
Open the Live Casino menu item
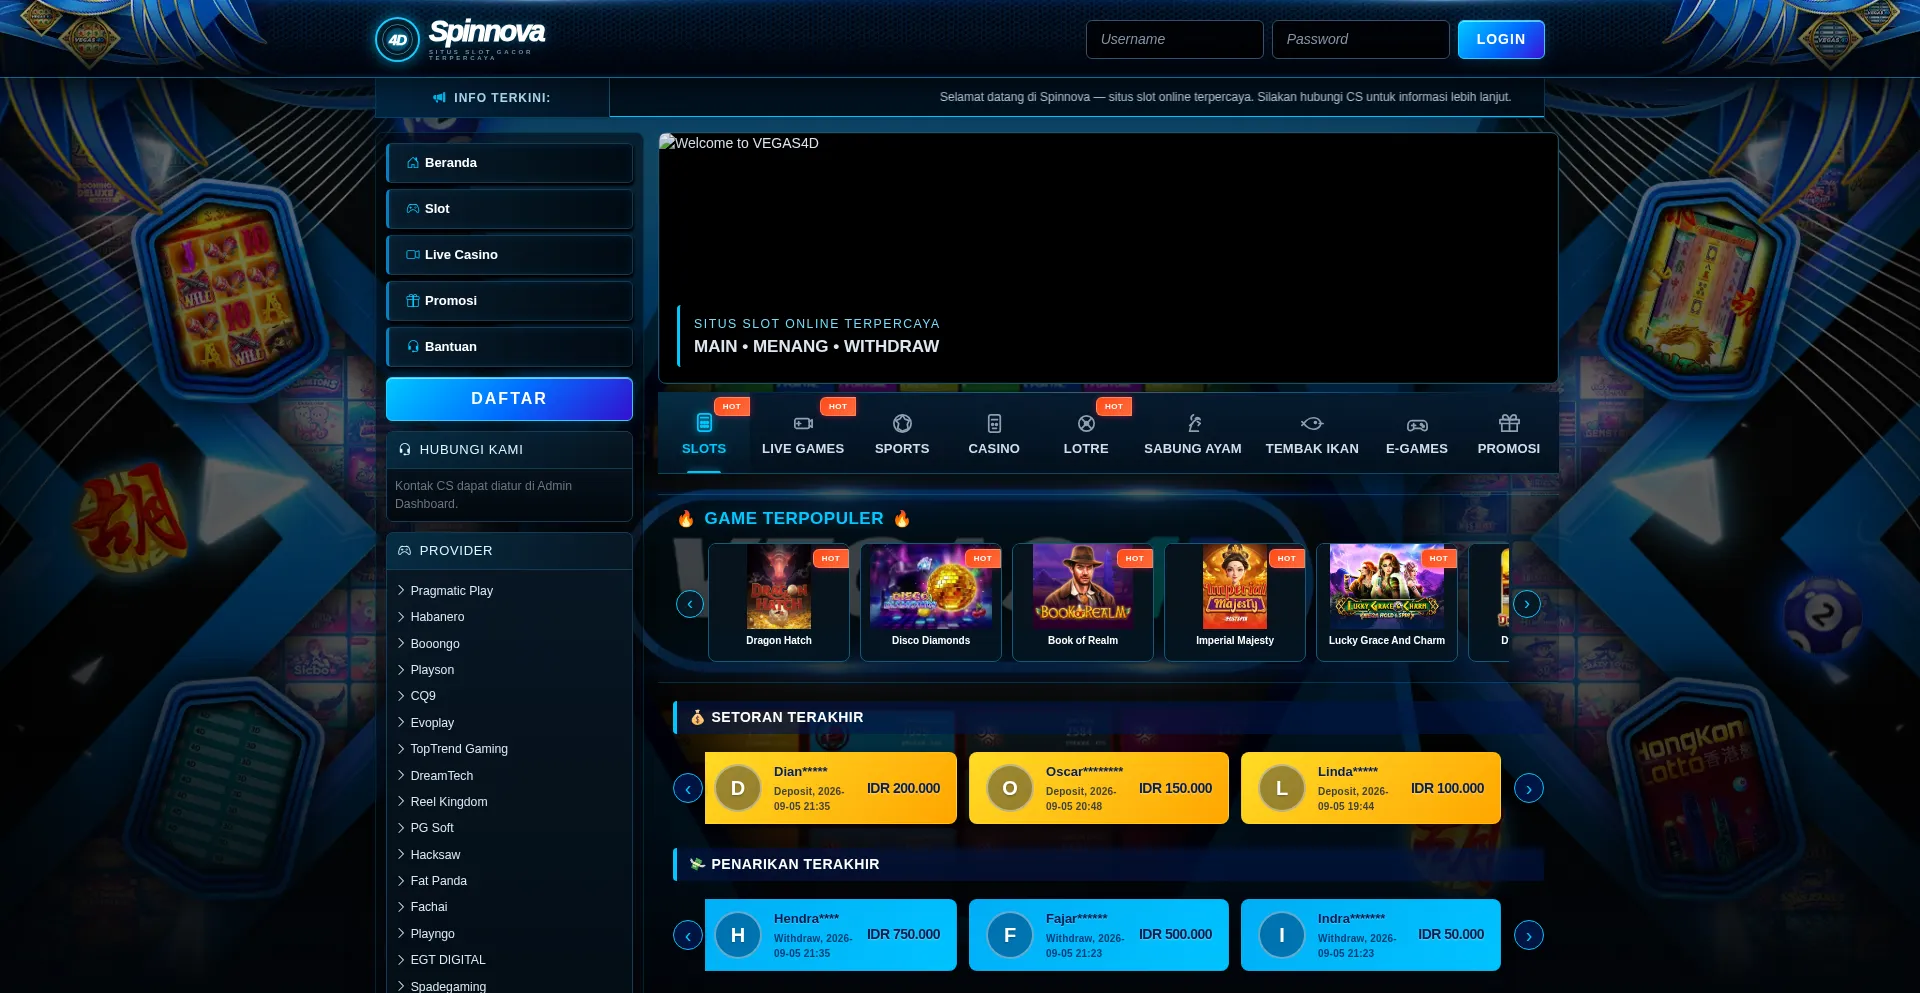(x=509, y=255)
